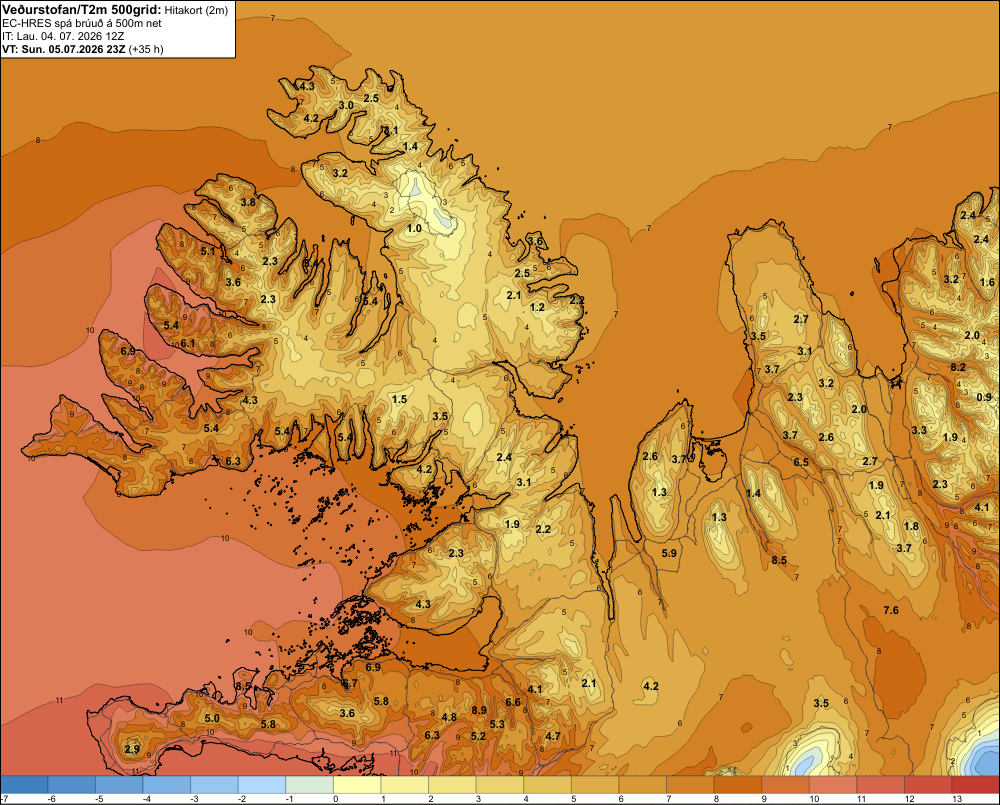Click the temperature value '3.0'

(x=346, y=105)
